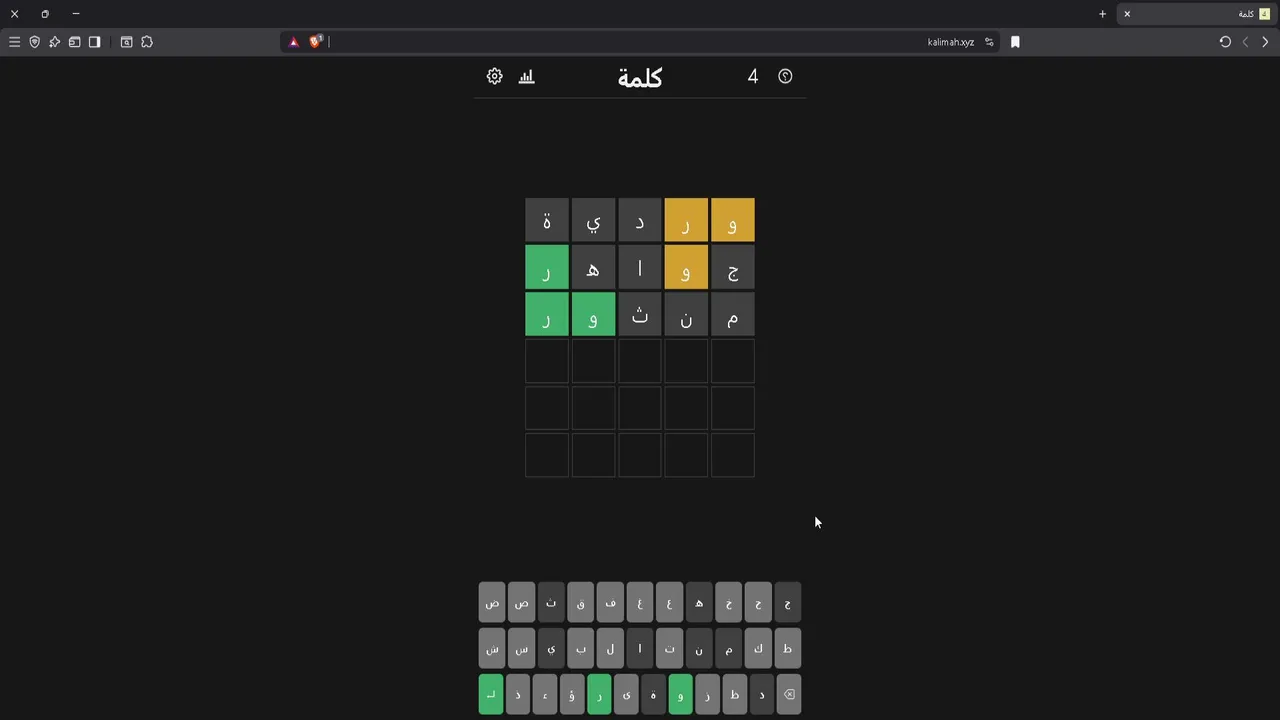The height and width of the screenshot is (720, 1280).
Task: Show the statistics bar chart
Action: (527, 76)
